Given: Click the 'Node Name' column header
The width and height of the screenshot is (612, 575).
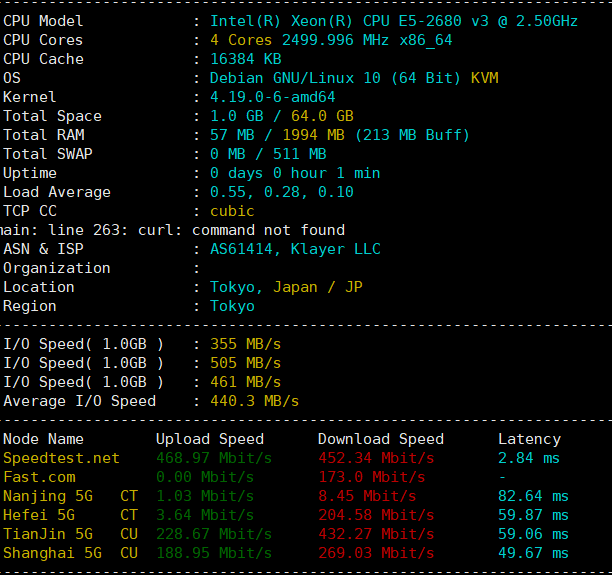Looking at the screenshot, I should coord(43,439).
